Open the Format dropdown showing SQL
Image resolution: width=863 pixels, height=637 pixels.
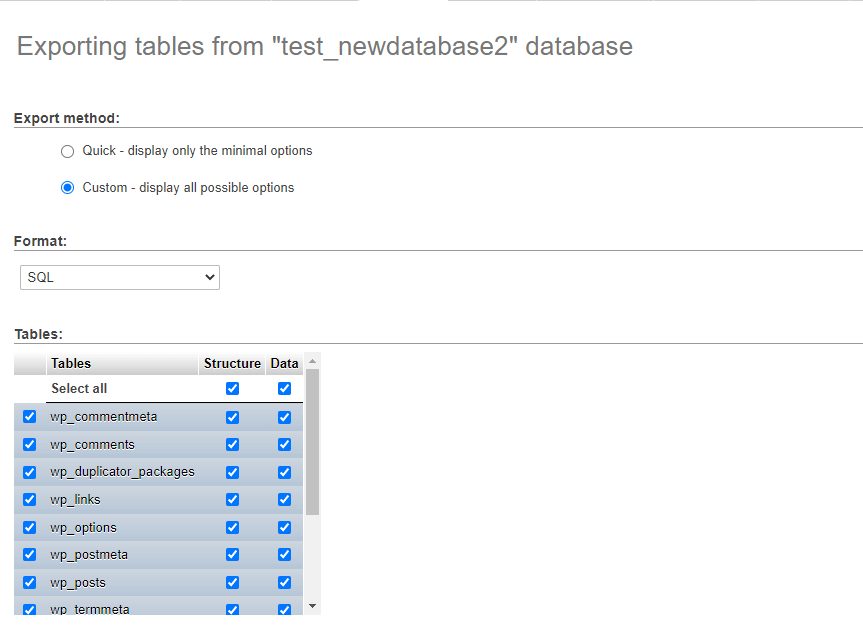coord(119,277)
